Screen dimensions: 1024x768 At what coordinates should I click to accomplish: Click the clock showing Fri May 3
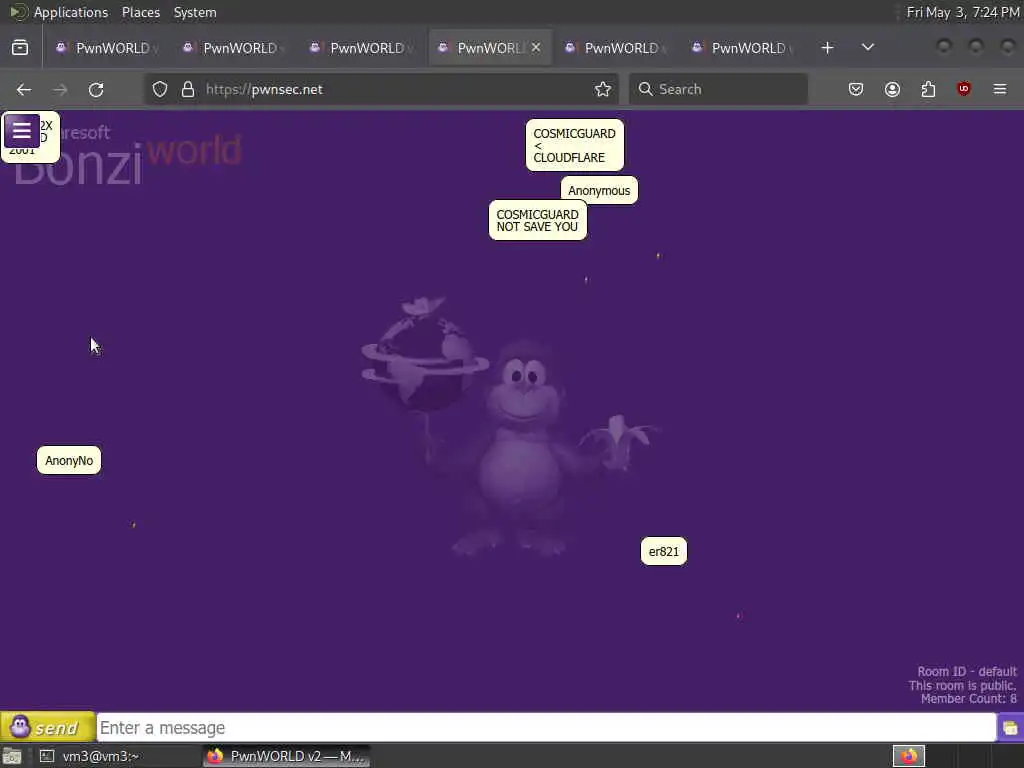point(963,12)
